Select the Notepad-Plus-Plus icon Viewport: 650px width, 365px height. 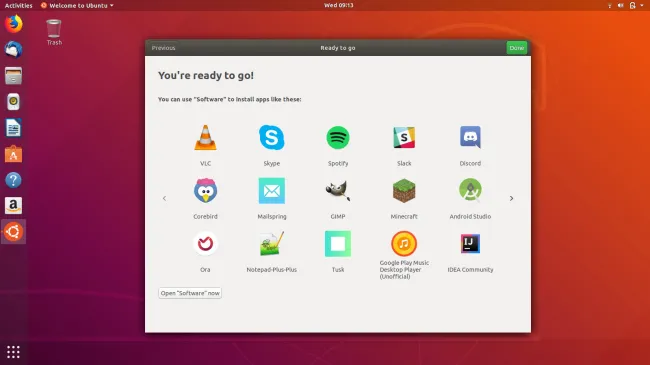pos(272,243)
